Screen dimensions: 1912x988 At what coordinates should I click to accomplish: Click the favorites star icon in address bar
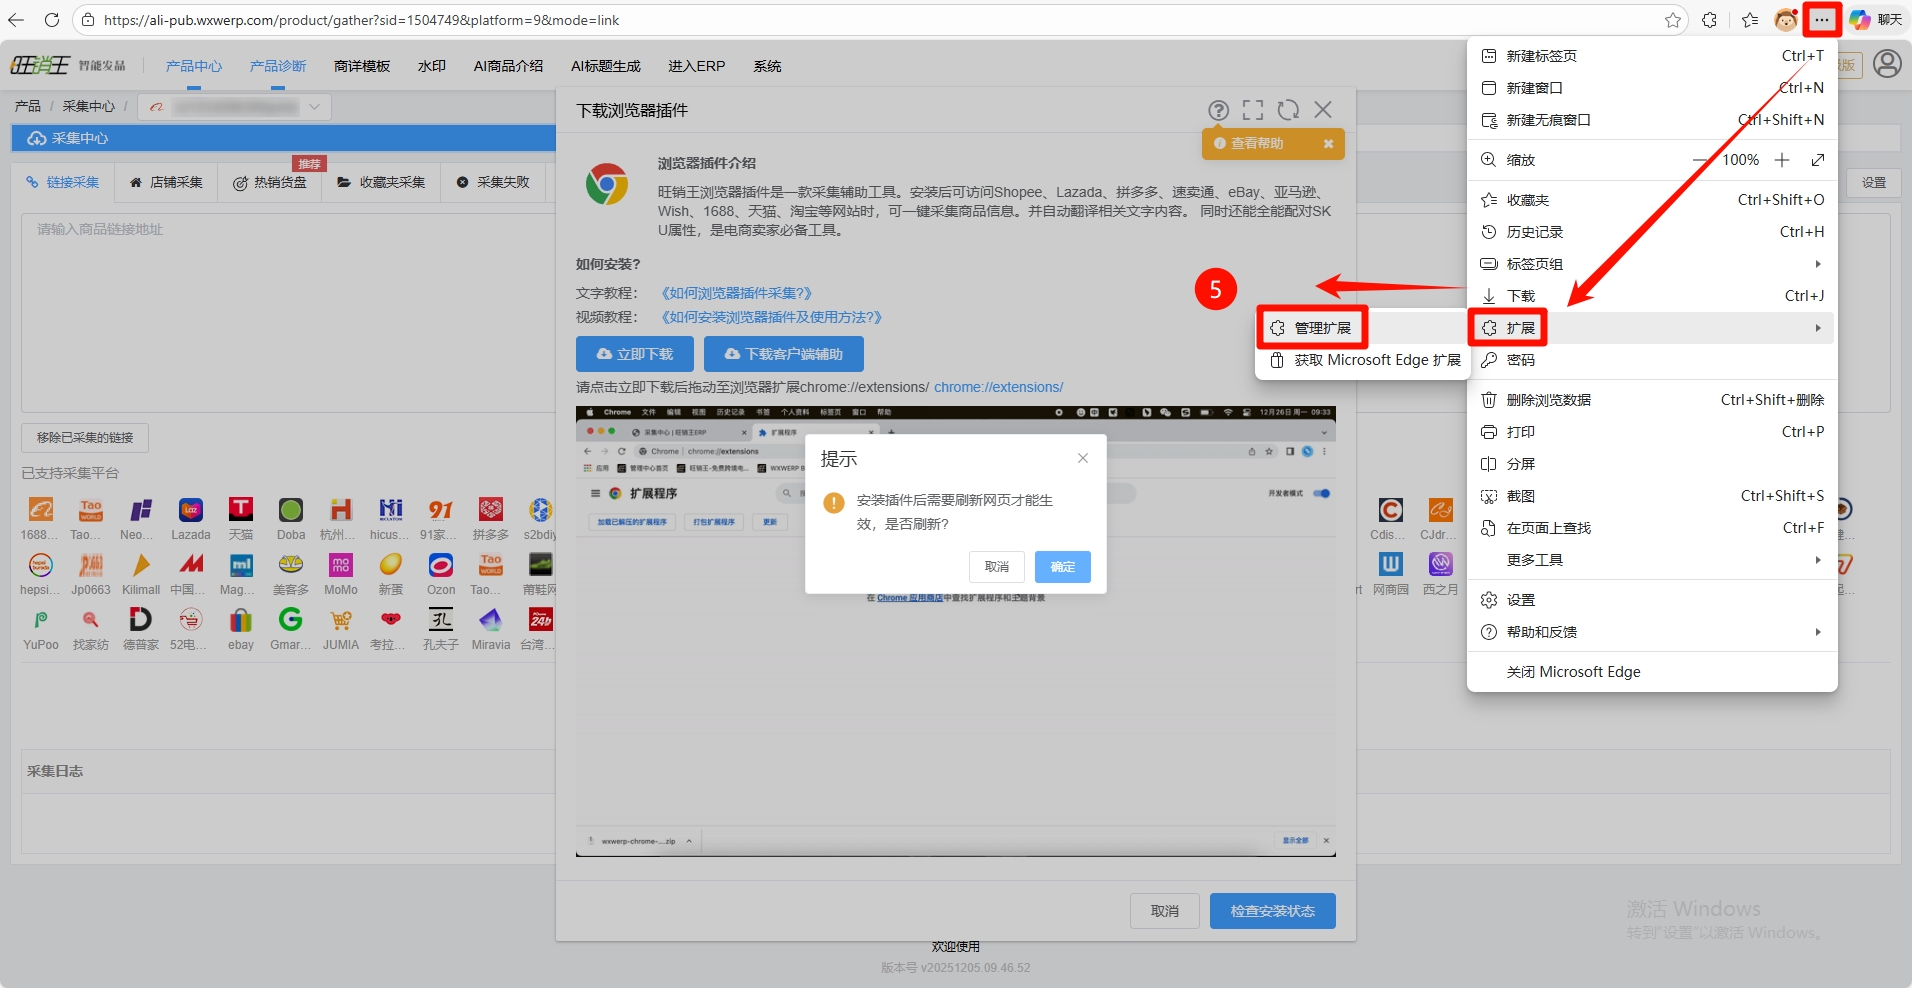[1672, 20]
